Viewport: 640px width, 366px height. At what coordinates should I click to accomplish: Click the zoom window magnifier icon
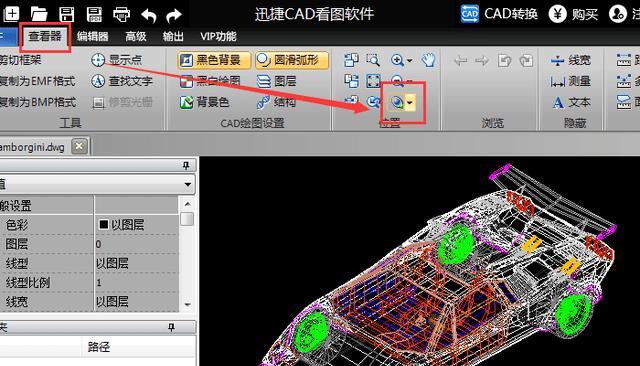coord(373,60)
